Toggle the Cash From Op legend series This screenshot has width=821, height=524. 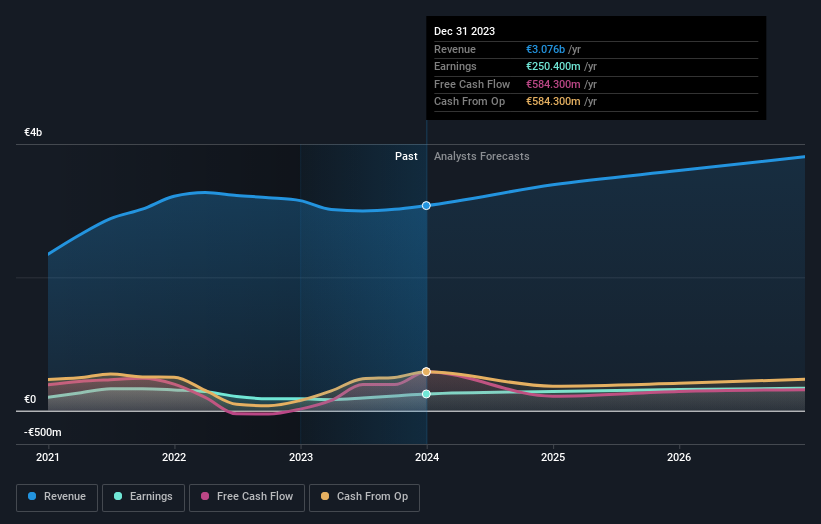364,497
